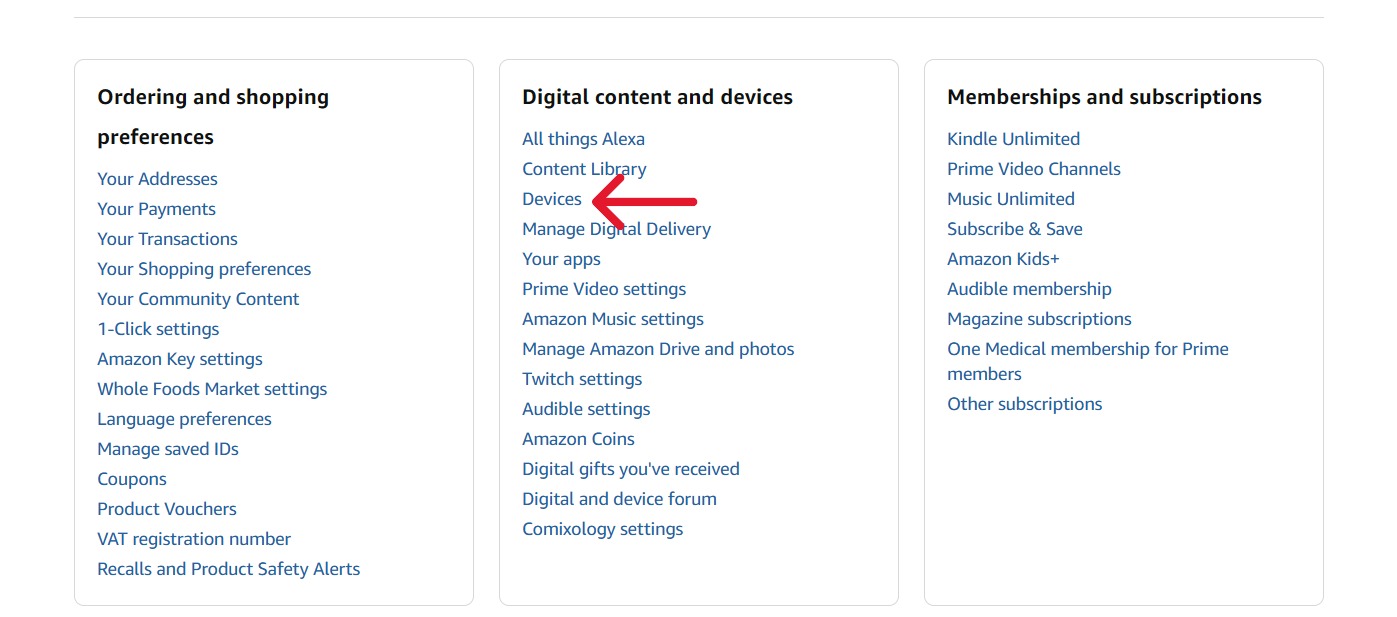This screenshot has width=1397, height=617.
Task: Open Recalls and Product Safety Alerts
Action: click(x=228, y=569)
